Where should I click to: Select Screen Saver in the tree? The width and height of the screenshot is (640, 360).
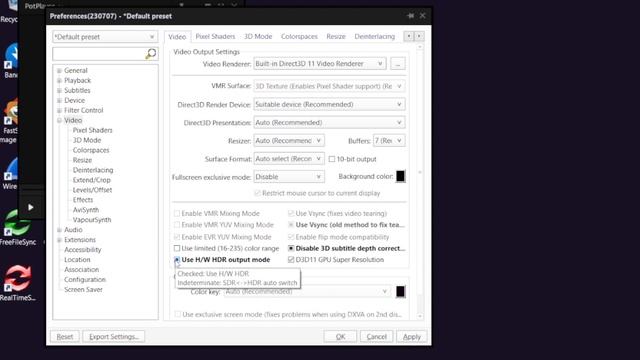[x=83, y=289]
